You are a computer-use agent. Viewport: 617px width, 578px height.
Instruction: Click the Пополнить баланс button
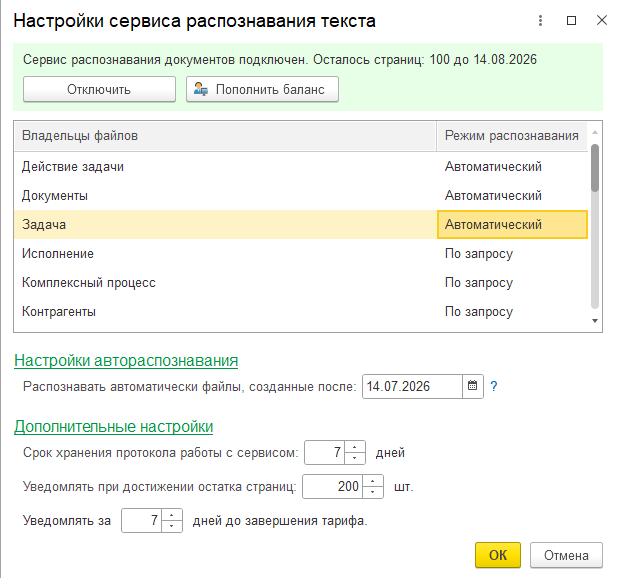pyautogui.click(x=262, y=89)
